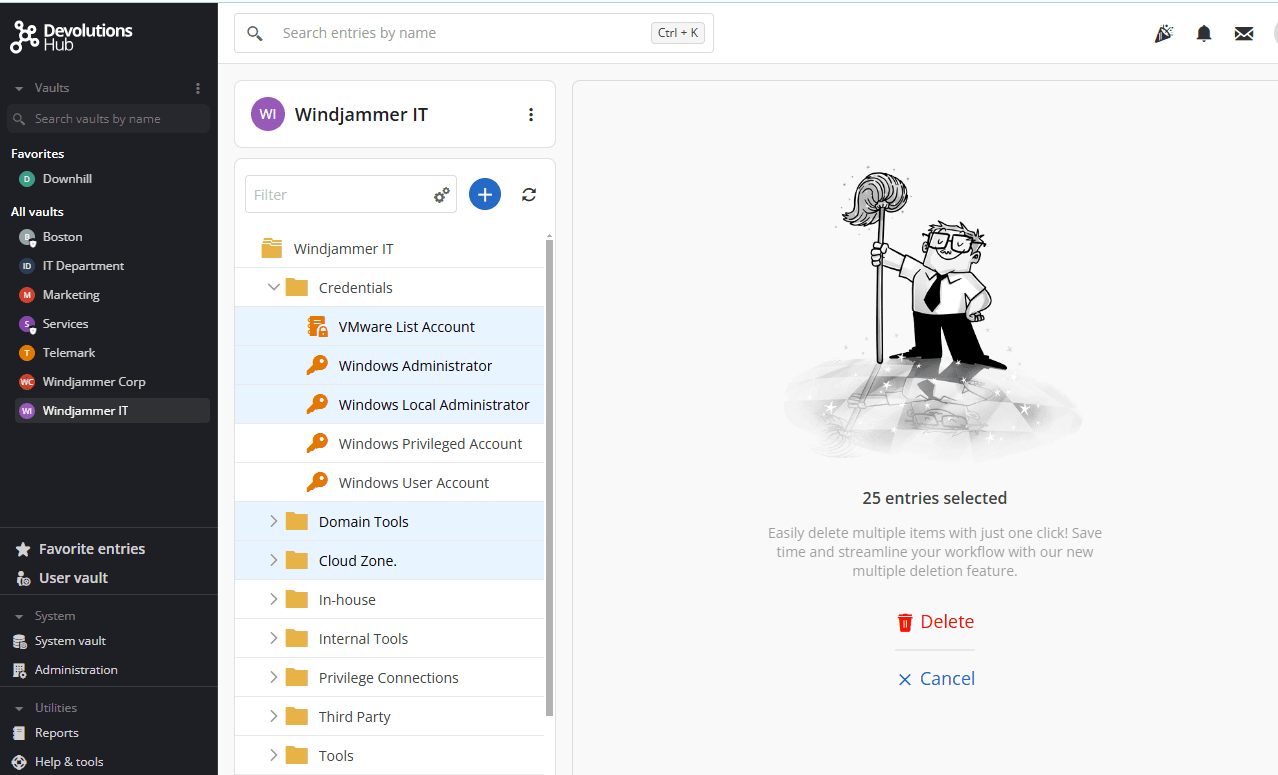This screenshot has width=1278, height=775.
Task: Collapse the Credentials folder
Action: tap(274, 288)
